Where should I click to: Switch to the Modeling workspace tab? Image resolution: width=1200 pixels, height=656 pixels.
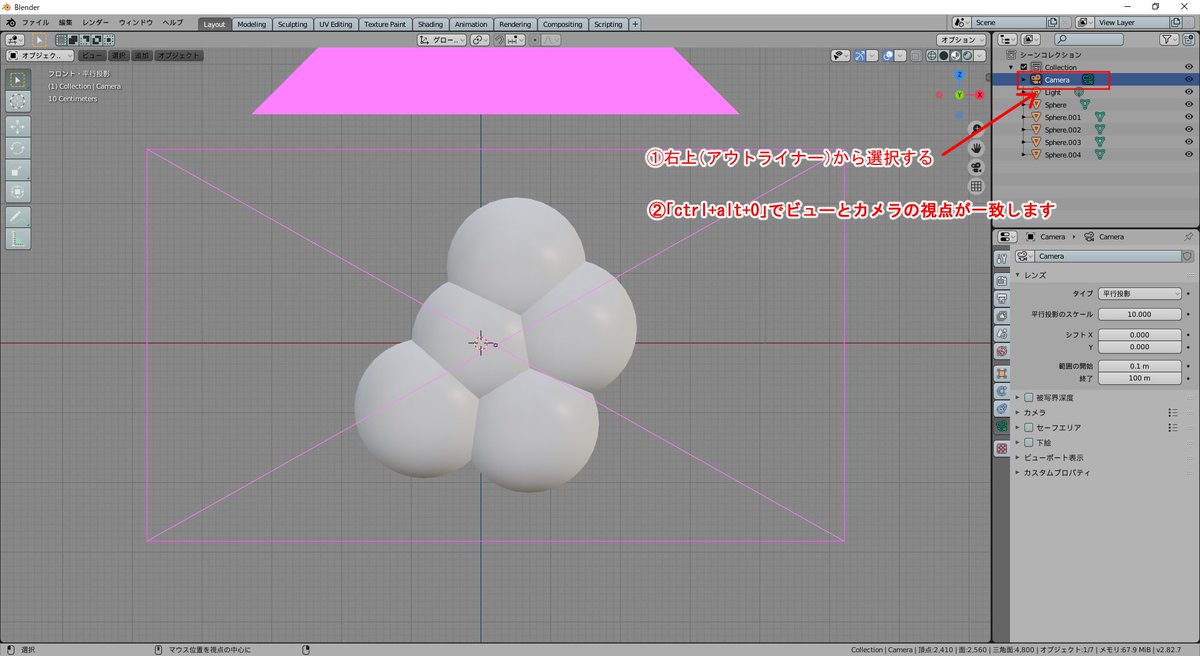coord(252,24)
